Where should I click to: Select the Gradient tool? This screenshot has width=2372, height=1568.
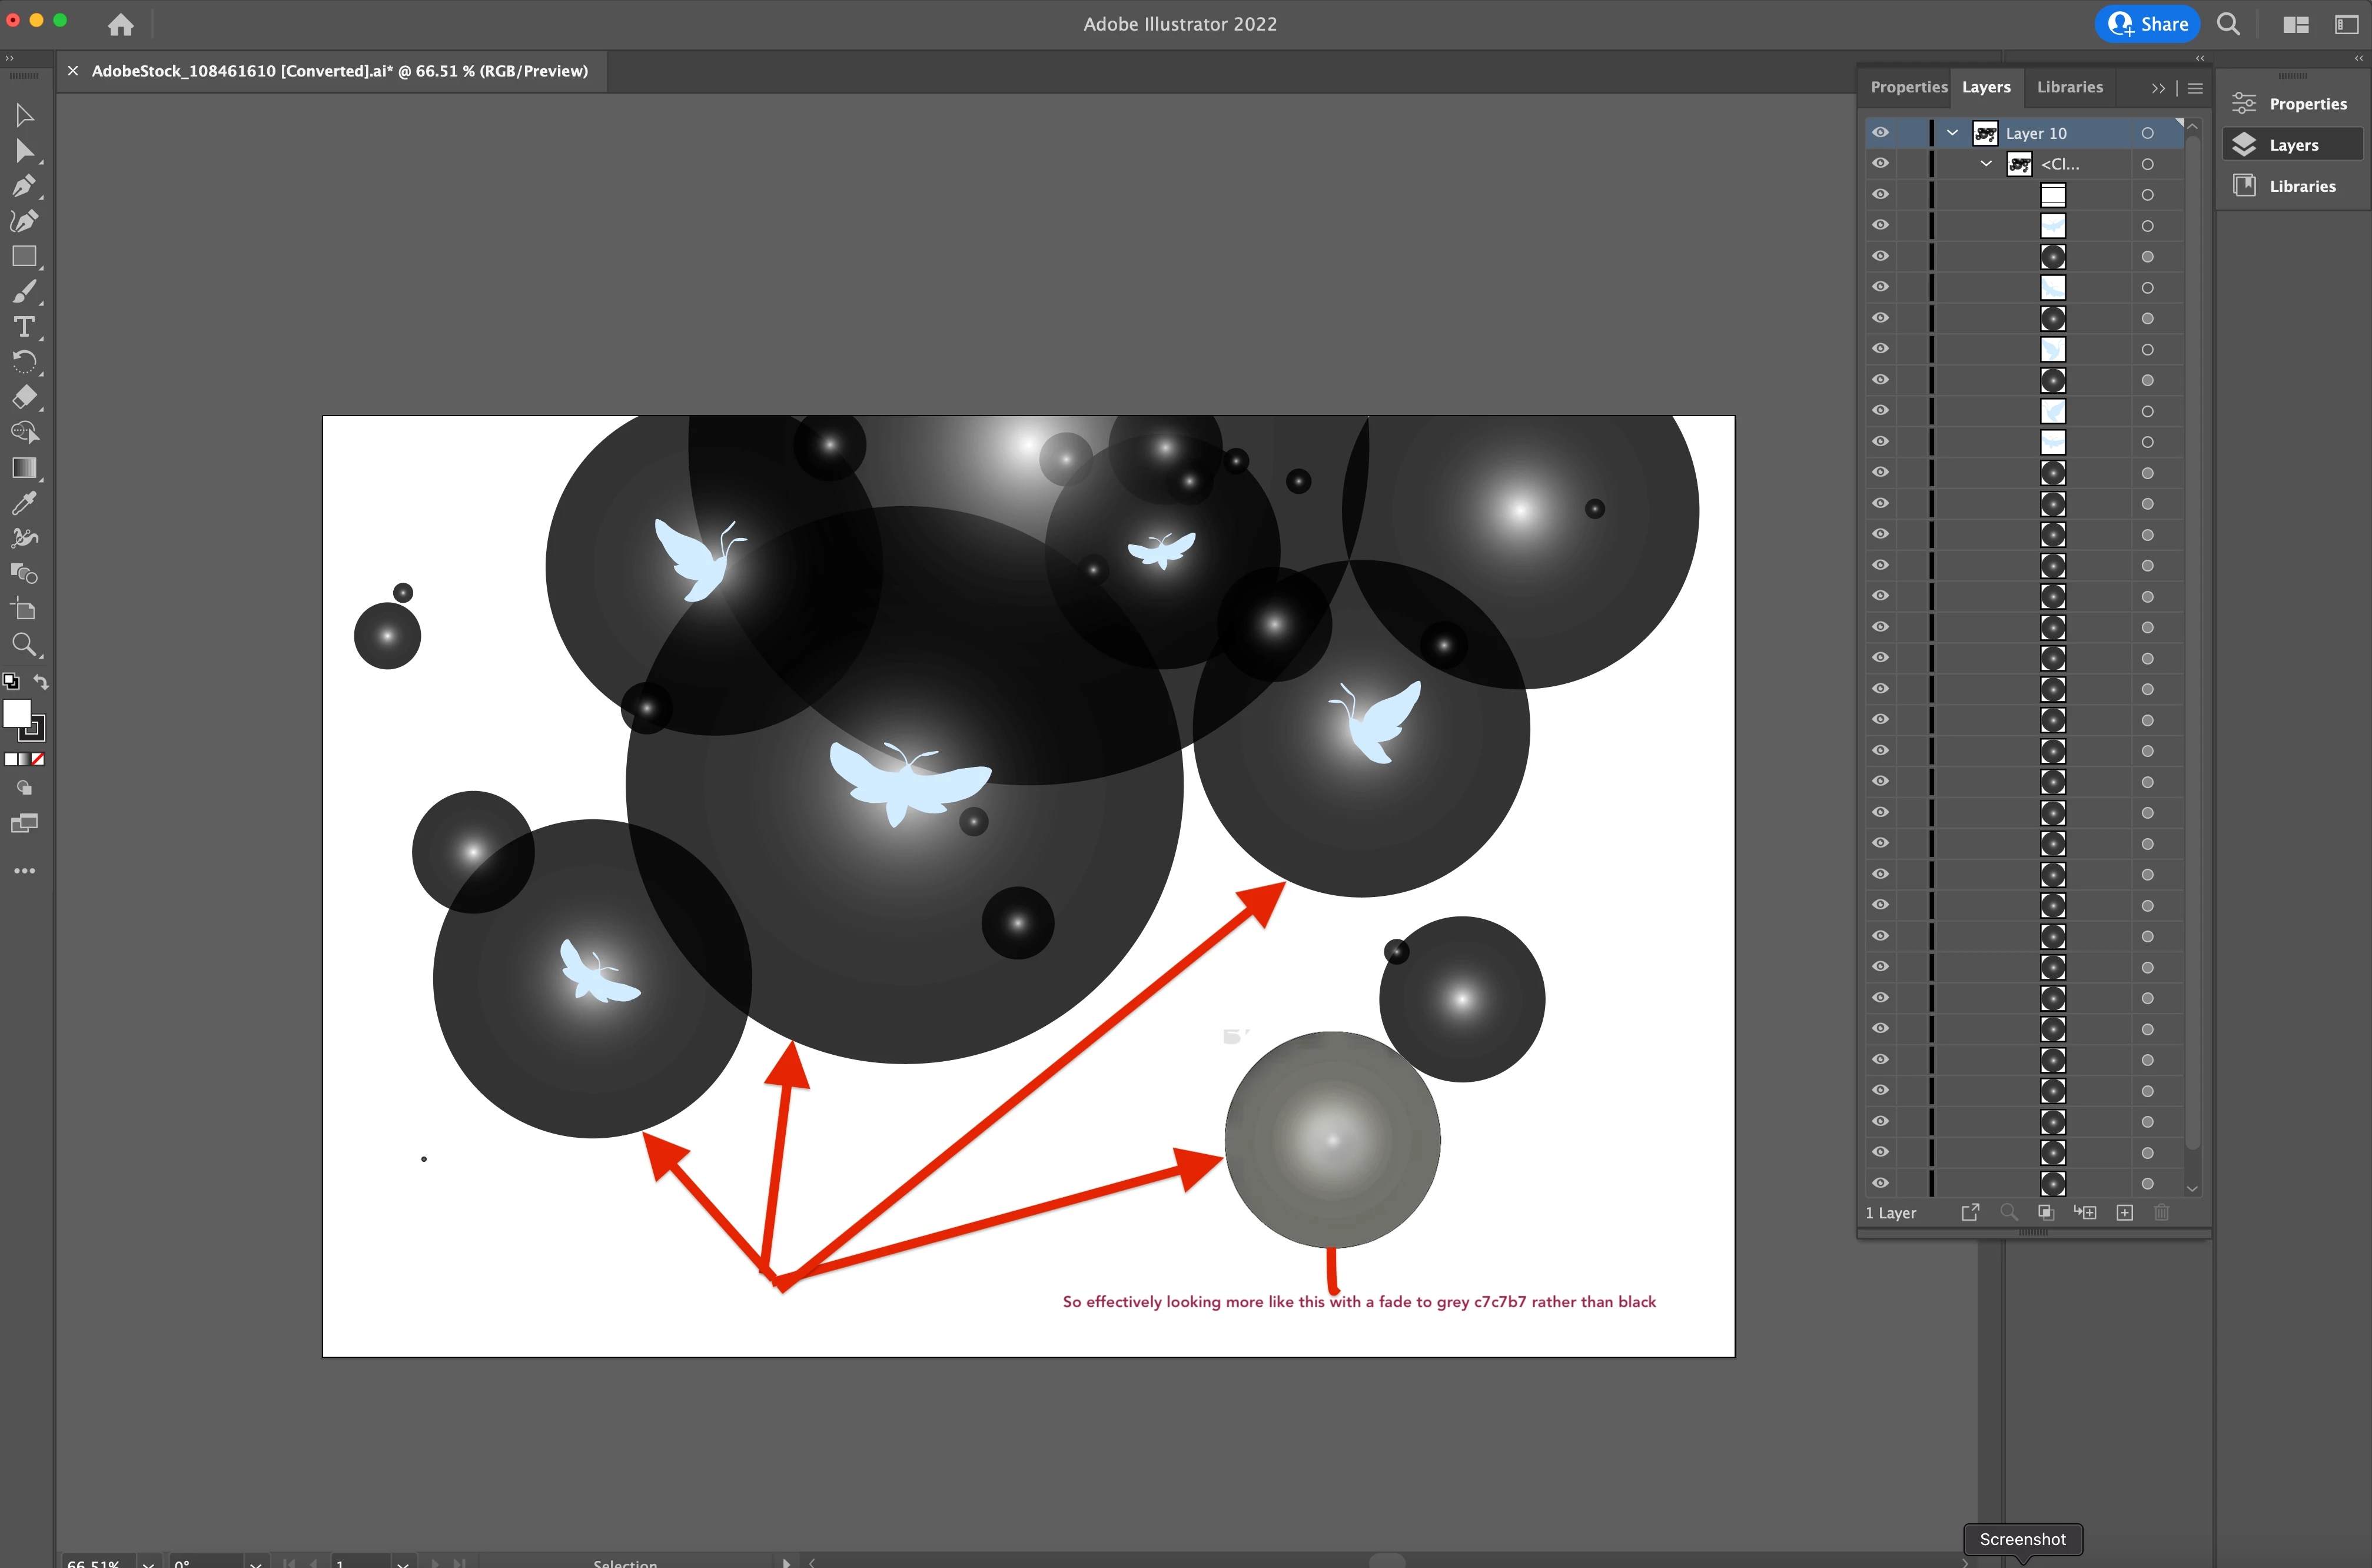point(24,468)
